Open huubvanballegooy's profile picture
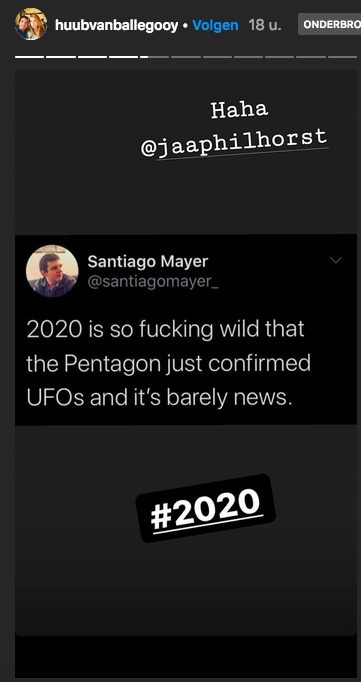The height and width of the screenshot is (682, 361). 31,24
